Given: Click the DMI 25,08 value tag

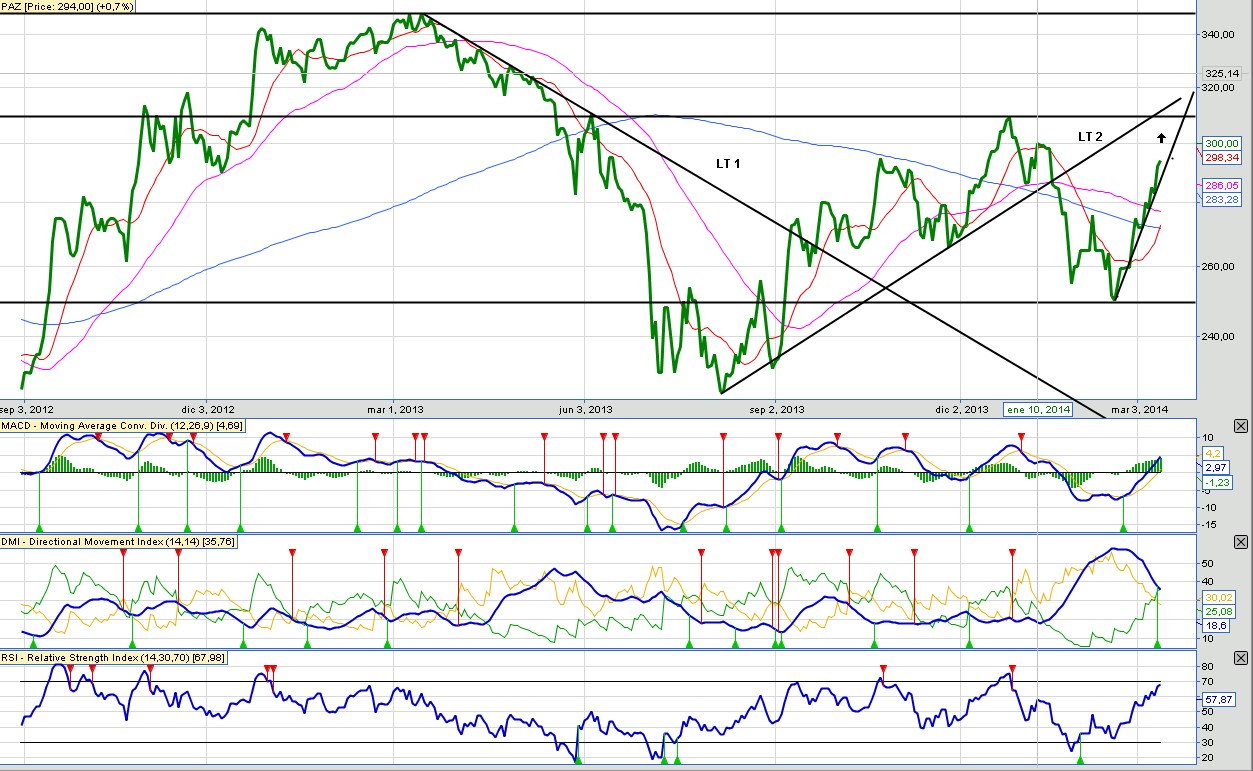Looking at the screenshot, I should (1217, 610).
